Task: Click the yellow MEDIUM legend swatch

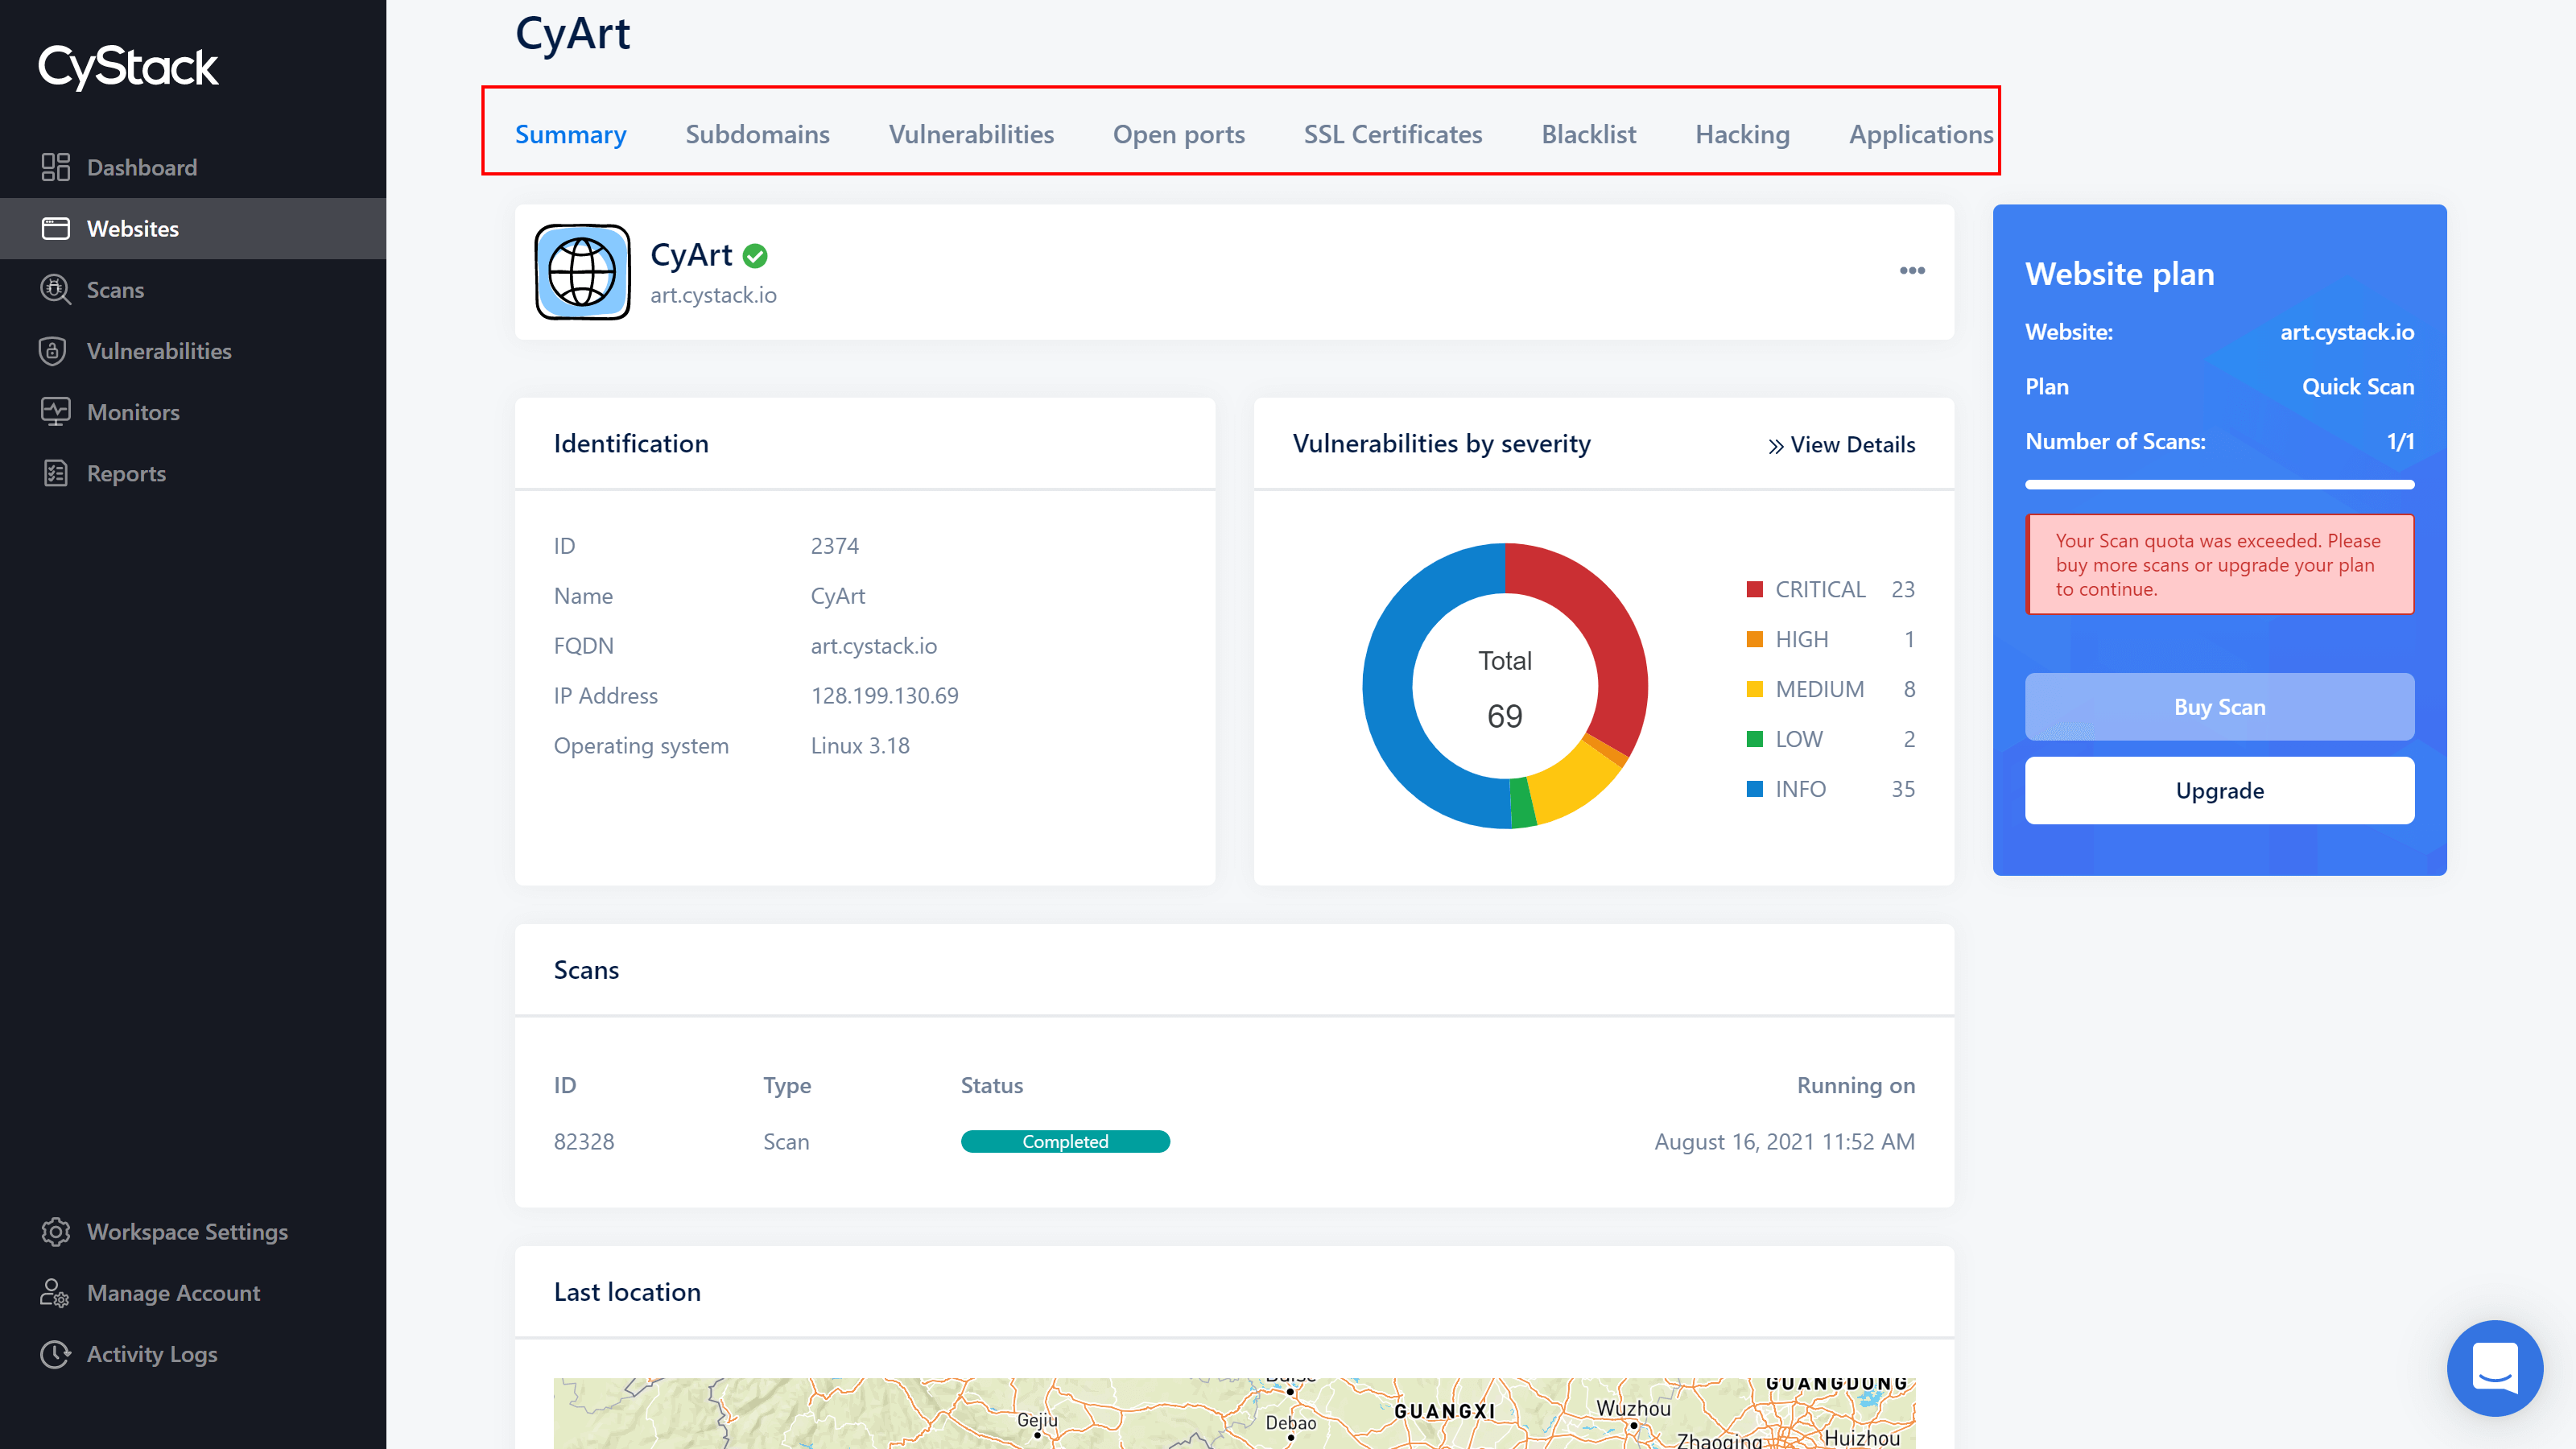Action: (x=1754, y=689)
